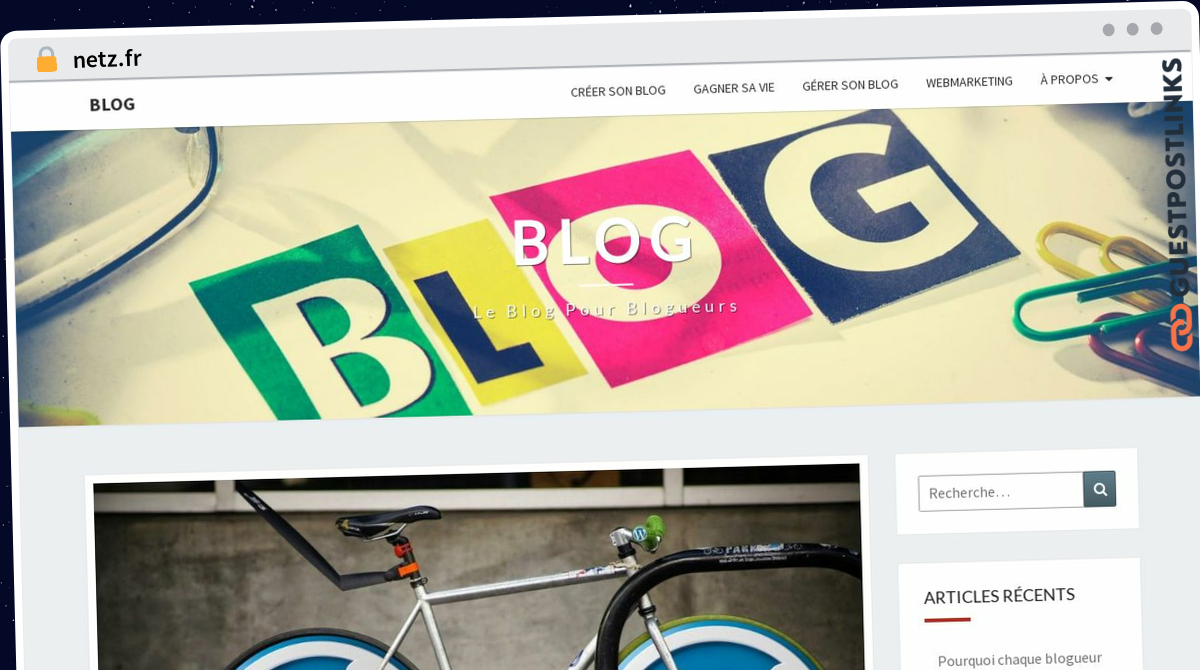Select GÉRER SON BLOG in navigation
Screen dimensions: 1200x670
pos(850,85)
